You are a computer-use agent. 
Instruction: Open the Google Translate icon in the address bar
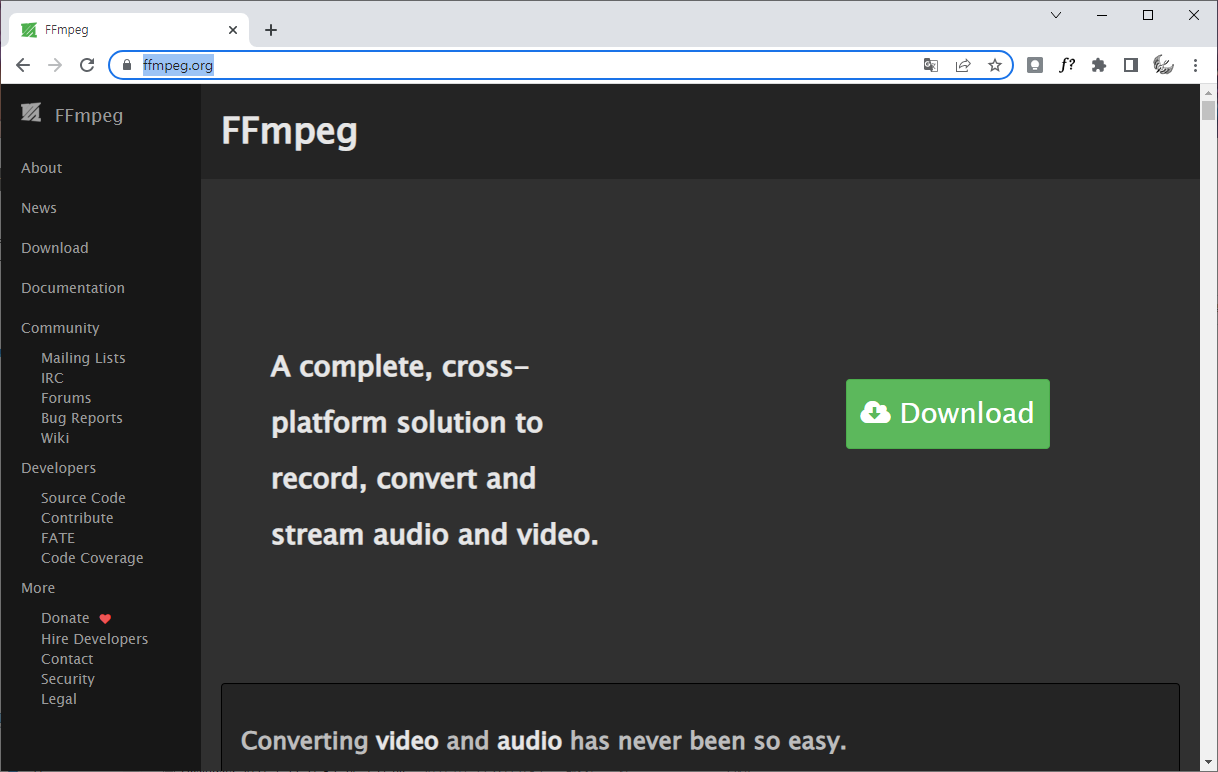coord(931,64)
